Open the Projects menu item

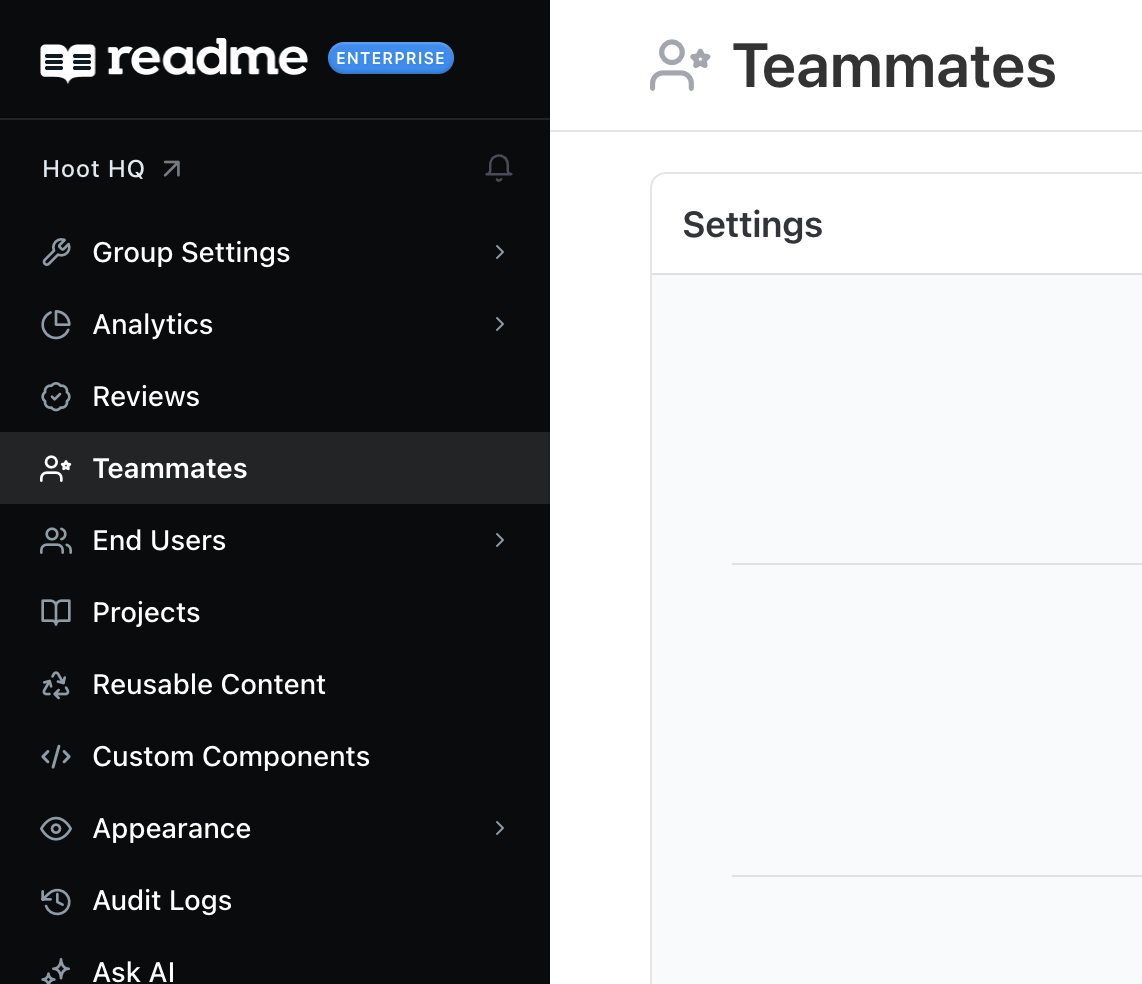tap(275, 613)
